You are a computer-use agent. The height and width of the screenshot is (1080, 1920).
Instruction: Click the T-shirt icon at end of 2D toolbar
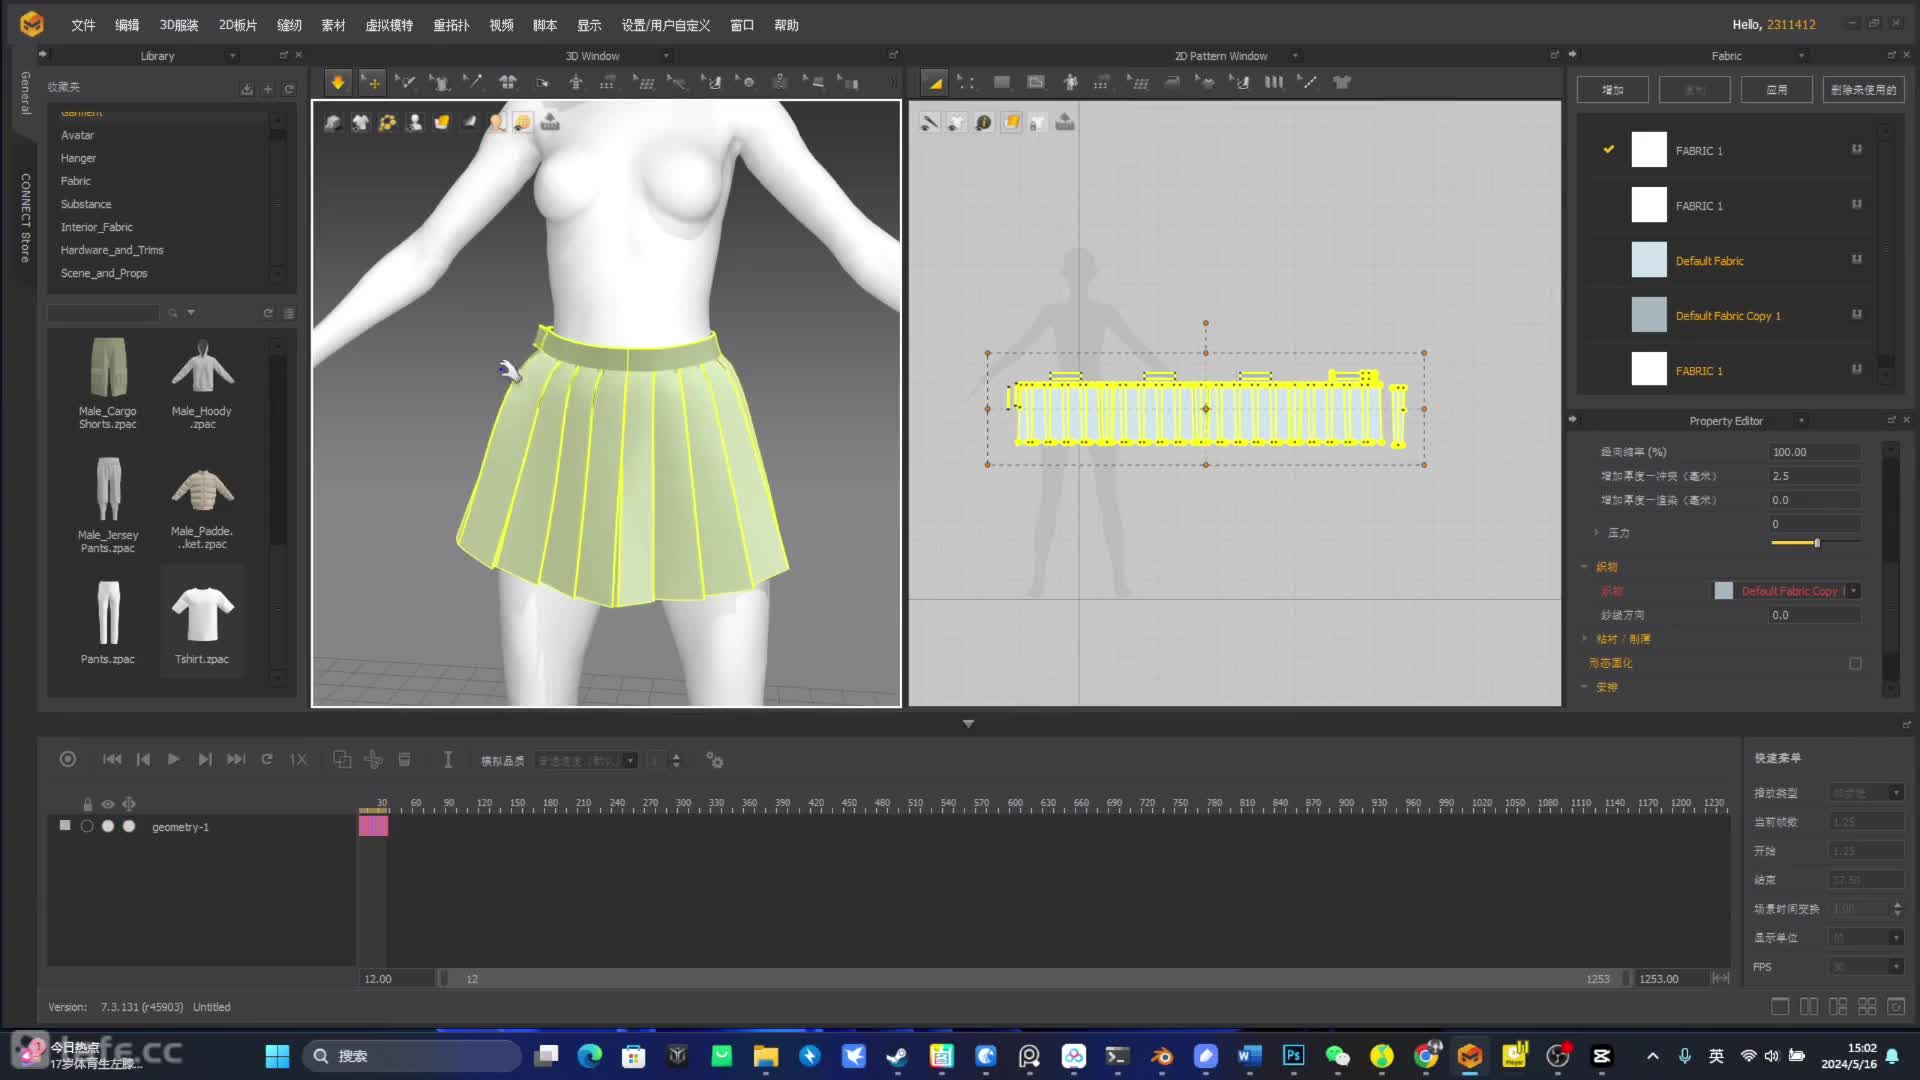(x=1342, y=83)
